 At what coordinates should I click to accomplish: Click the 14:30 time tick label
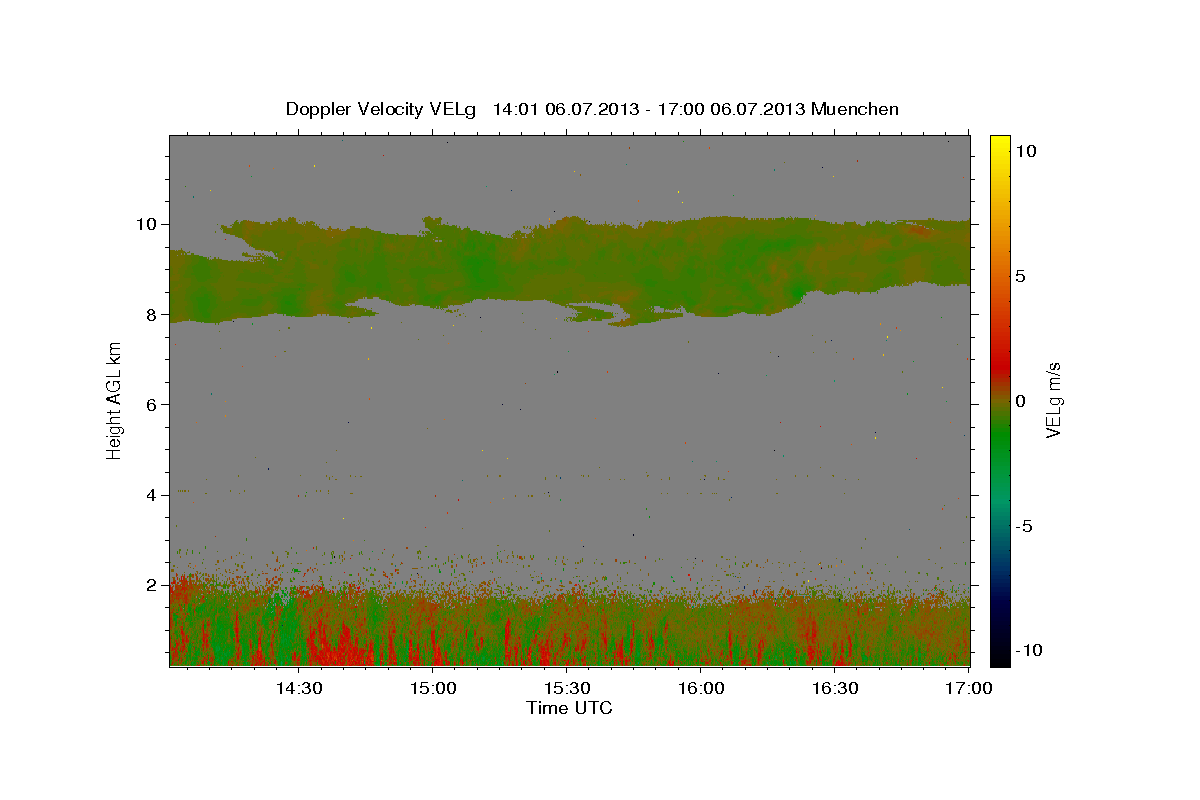tap(298, 688)
